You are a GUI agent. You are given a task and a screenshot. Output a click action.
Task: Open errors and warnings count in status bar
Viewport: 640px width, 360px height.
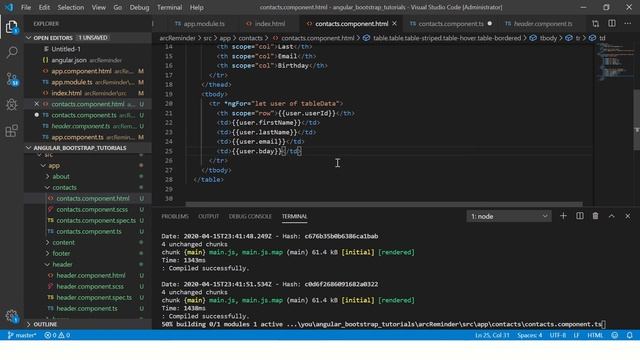pos(57,335)
